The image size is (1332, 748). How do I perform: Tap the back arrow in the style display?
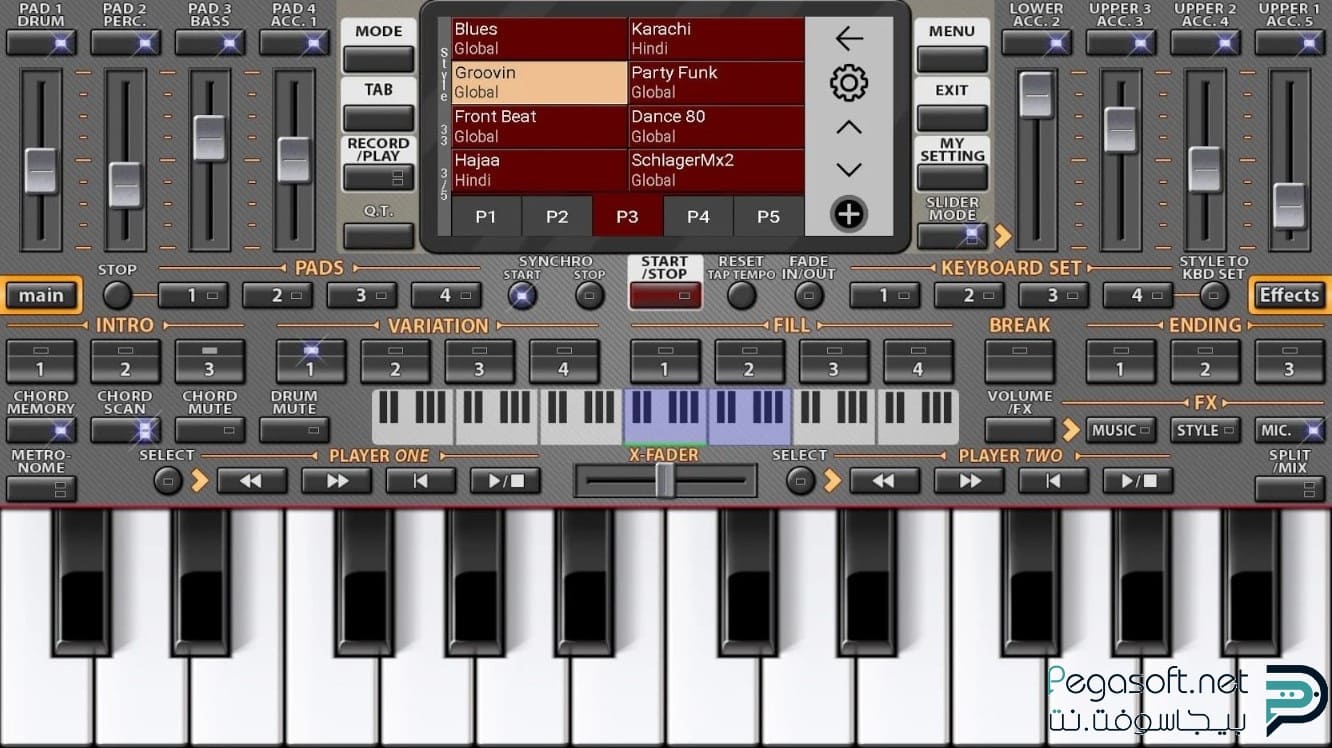coord(848,38)
